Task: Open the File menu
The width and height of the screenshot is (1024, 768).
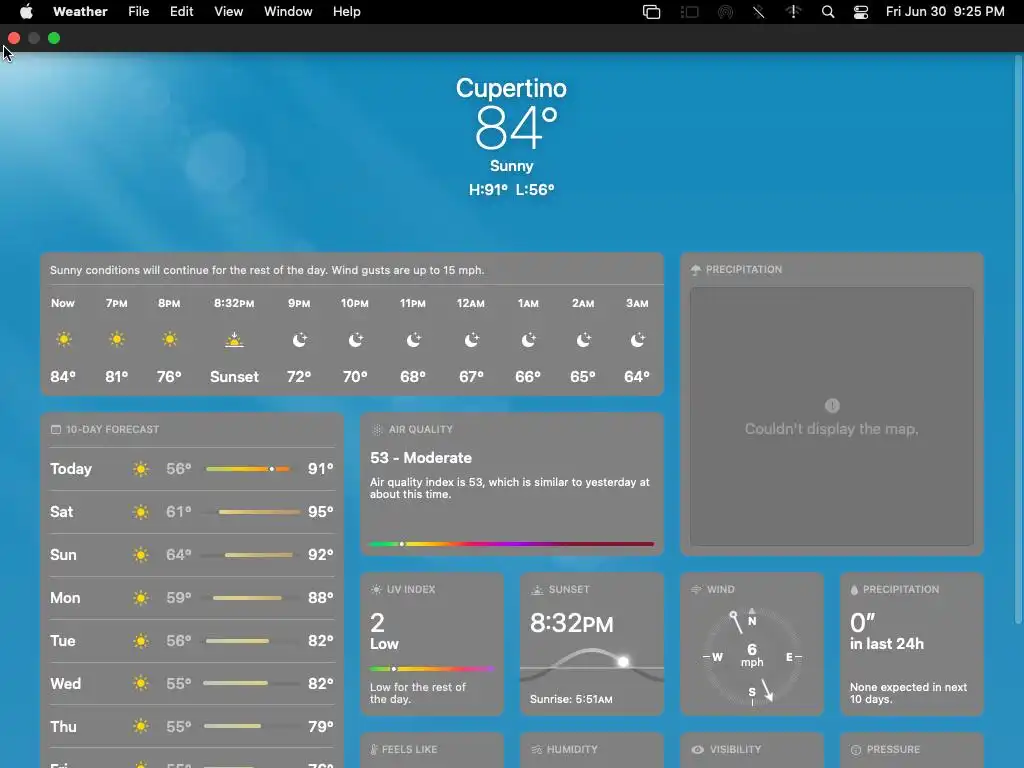Action: pos(138,12)
